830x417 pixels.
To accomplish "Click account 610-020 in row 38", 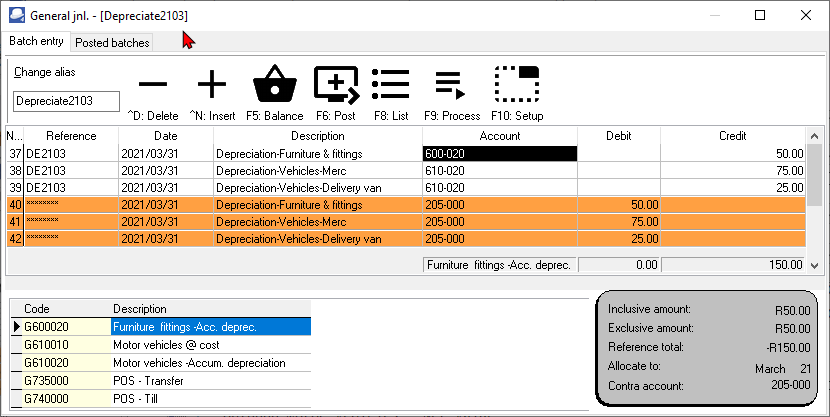I will (x=500, y=171).
